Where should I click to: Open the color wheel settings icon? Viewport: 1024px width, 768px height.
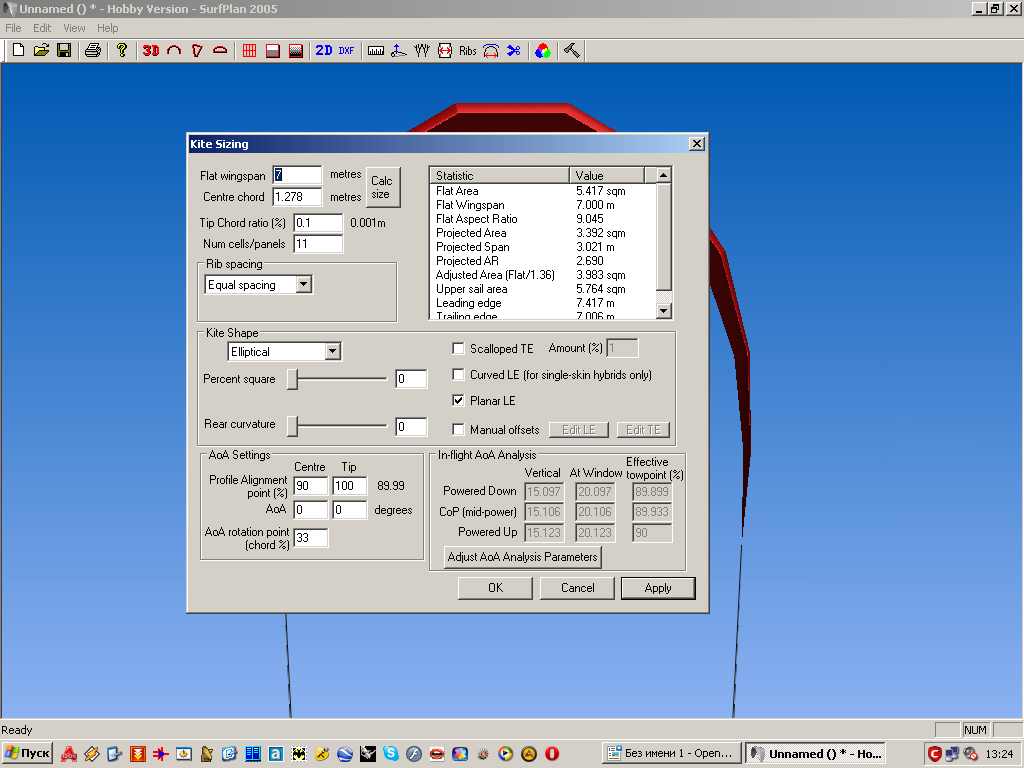pyautogui.click(x=542, y=50)
